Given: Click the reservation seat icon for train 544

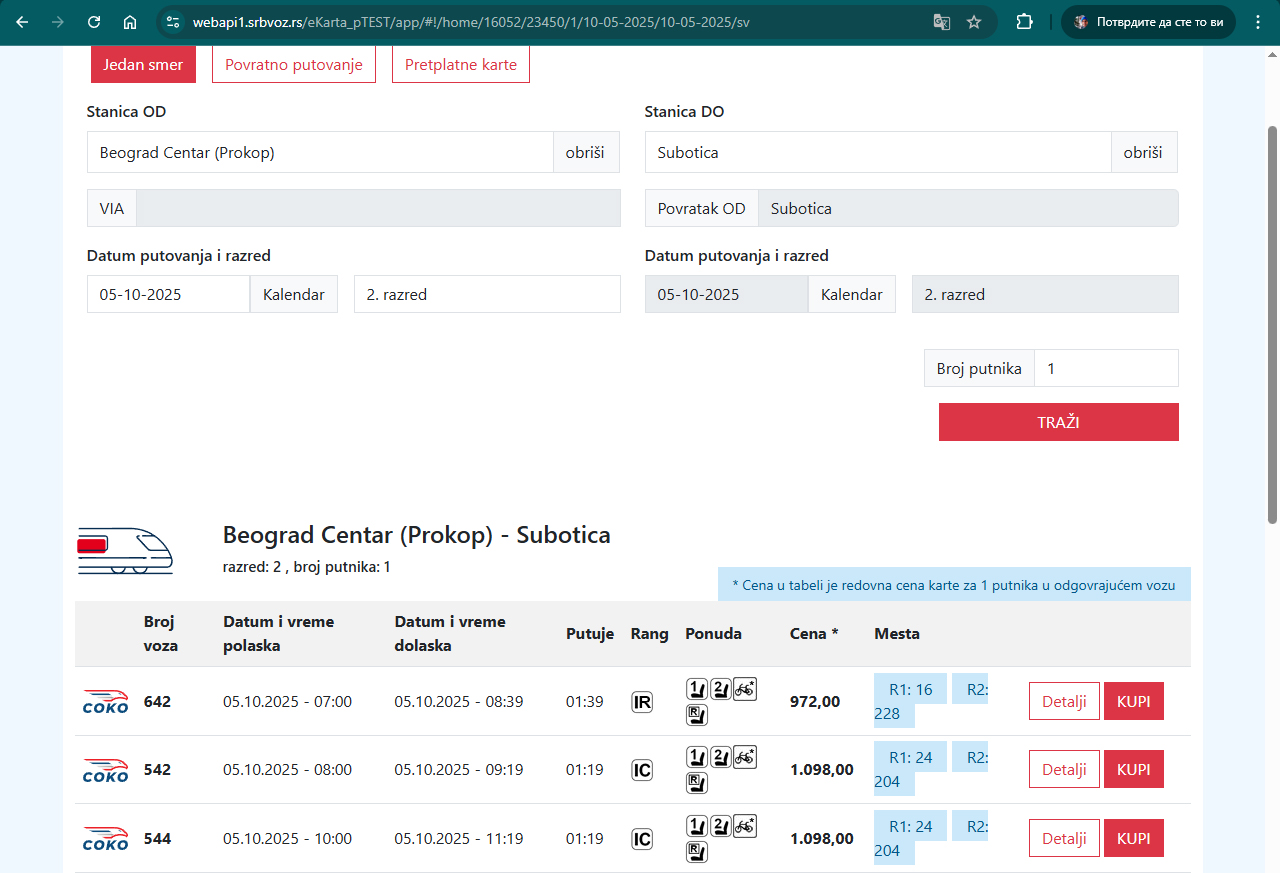Looking at the screenshot, I should [x=696, y=852].
